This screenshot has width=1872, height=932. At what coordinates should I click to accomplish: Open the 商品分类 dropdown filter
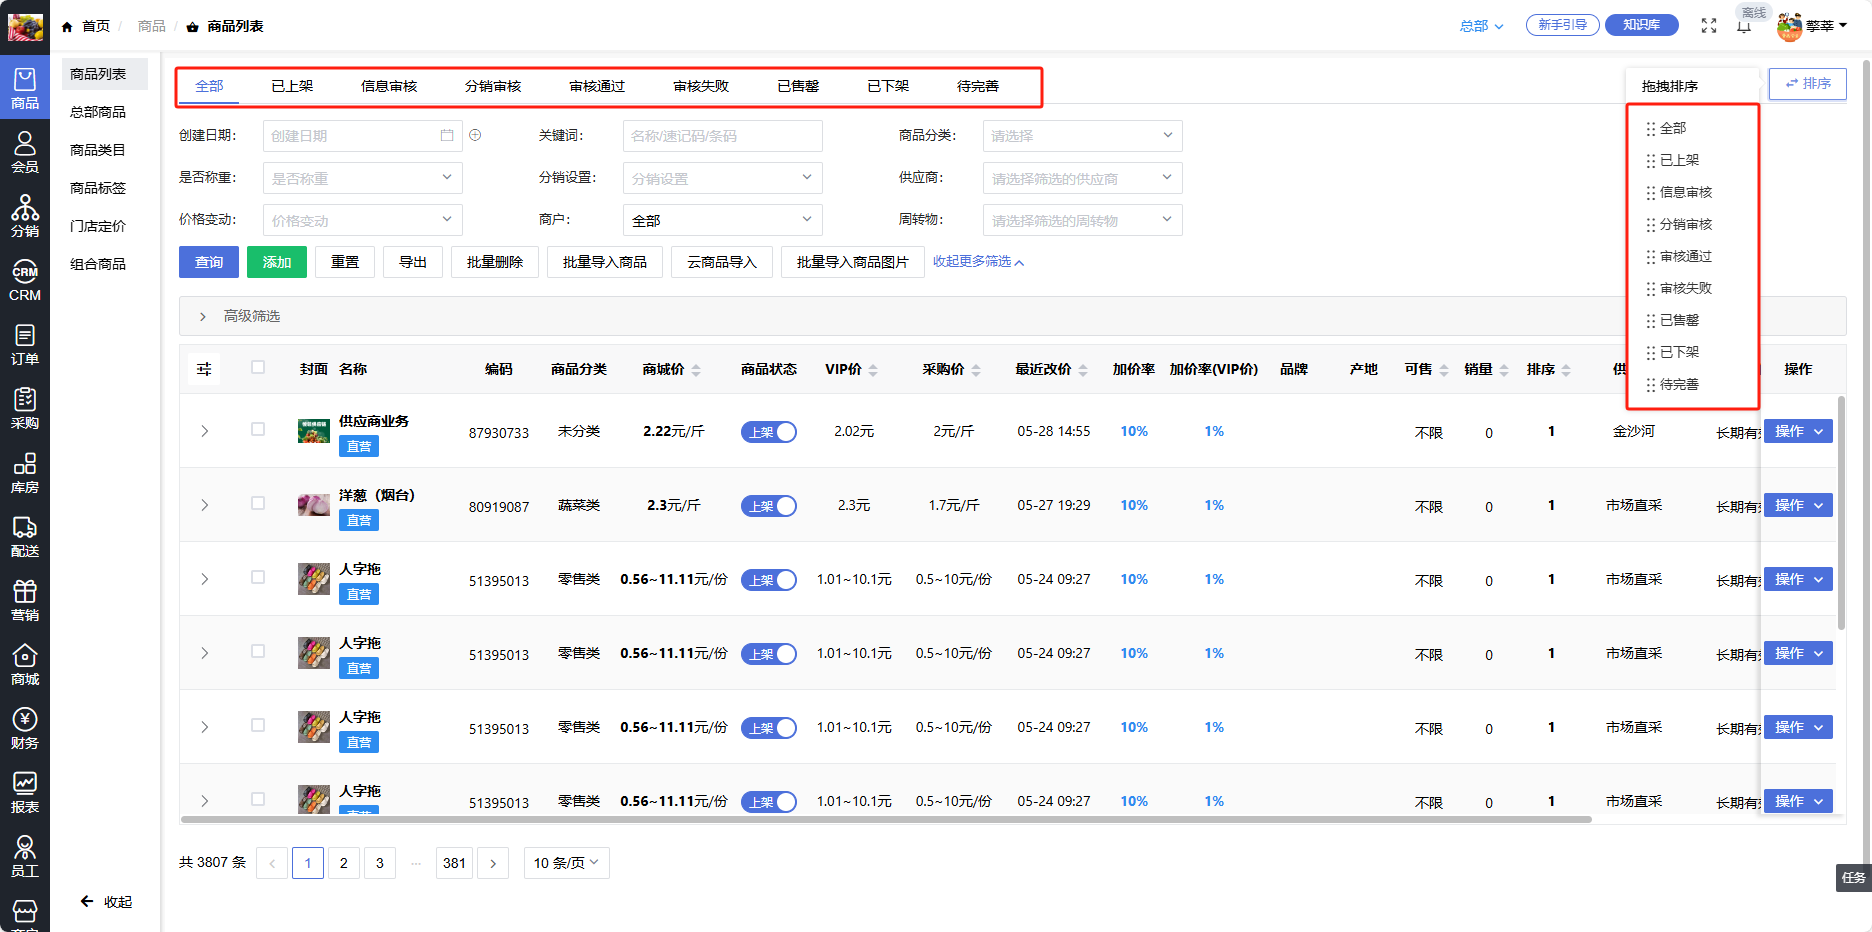click(x=1082, y=136)
